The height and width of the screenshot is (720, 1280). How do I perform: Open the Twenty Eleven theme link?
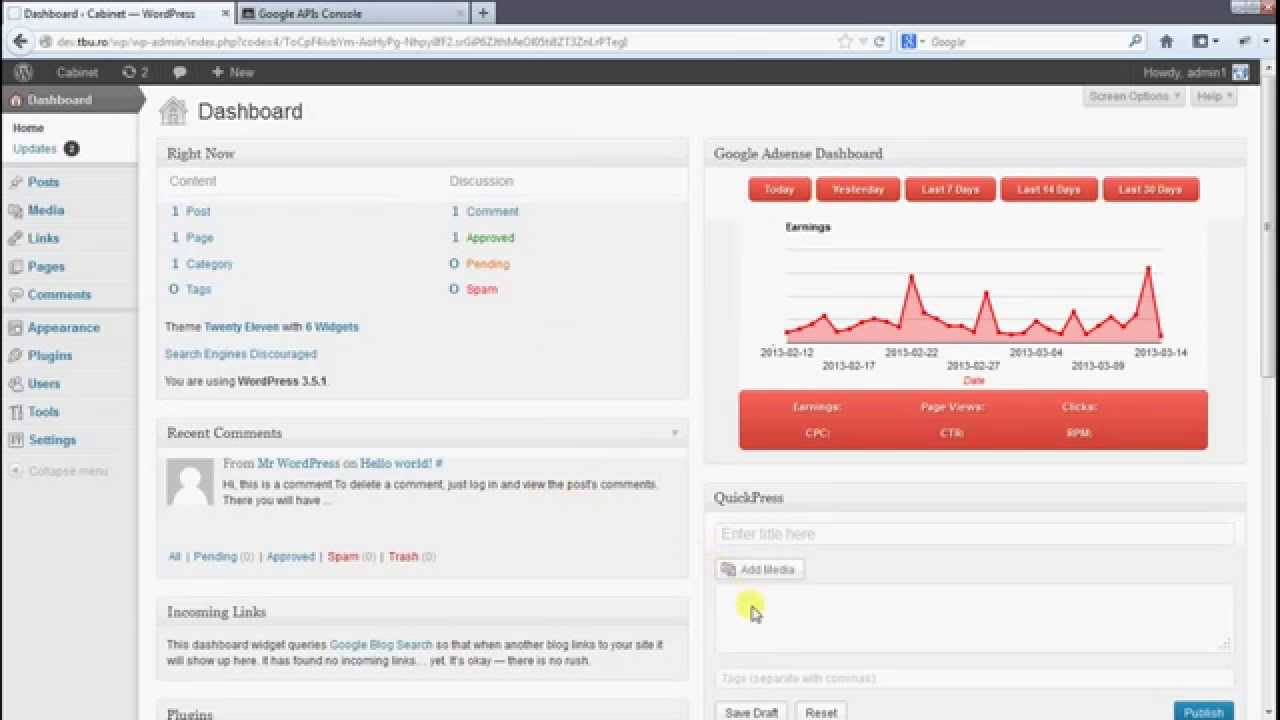click(241, 327)
